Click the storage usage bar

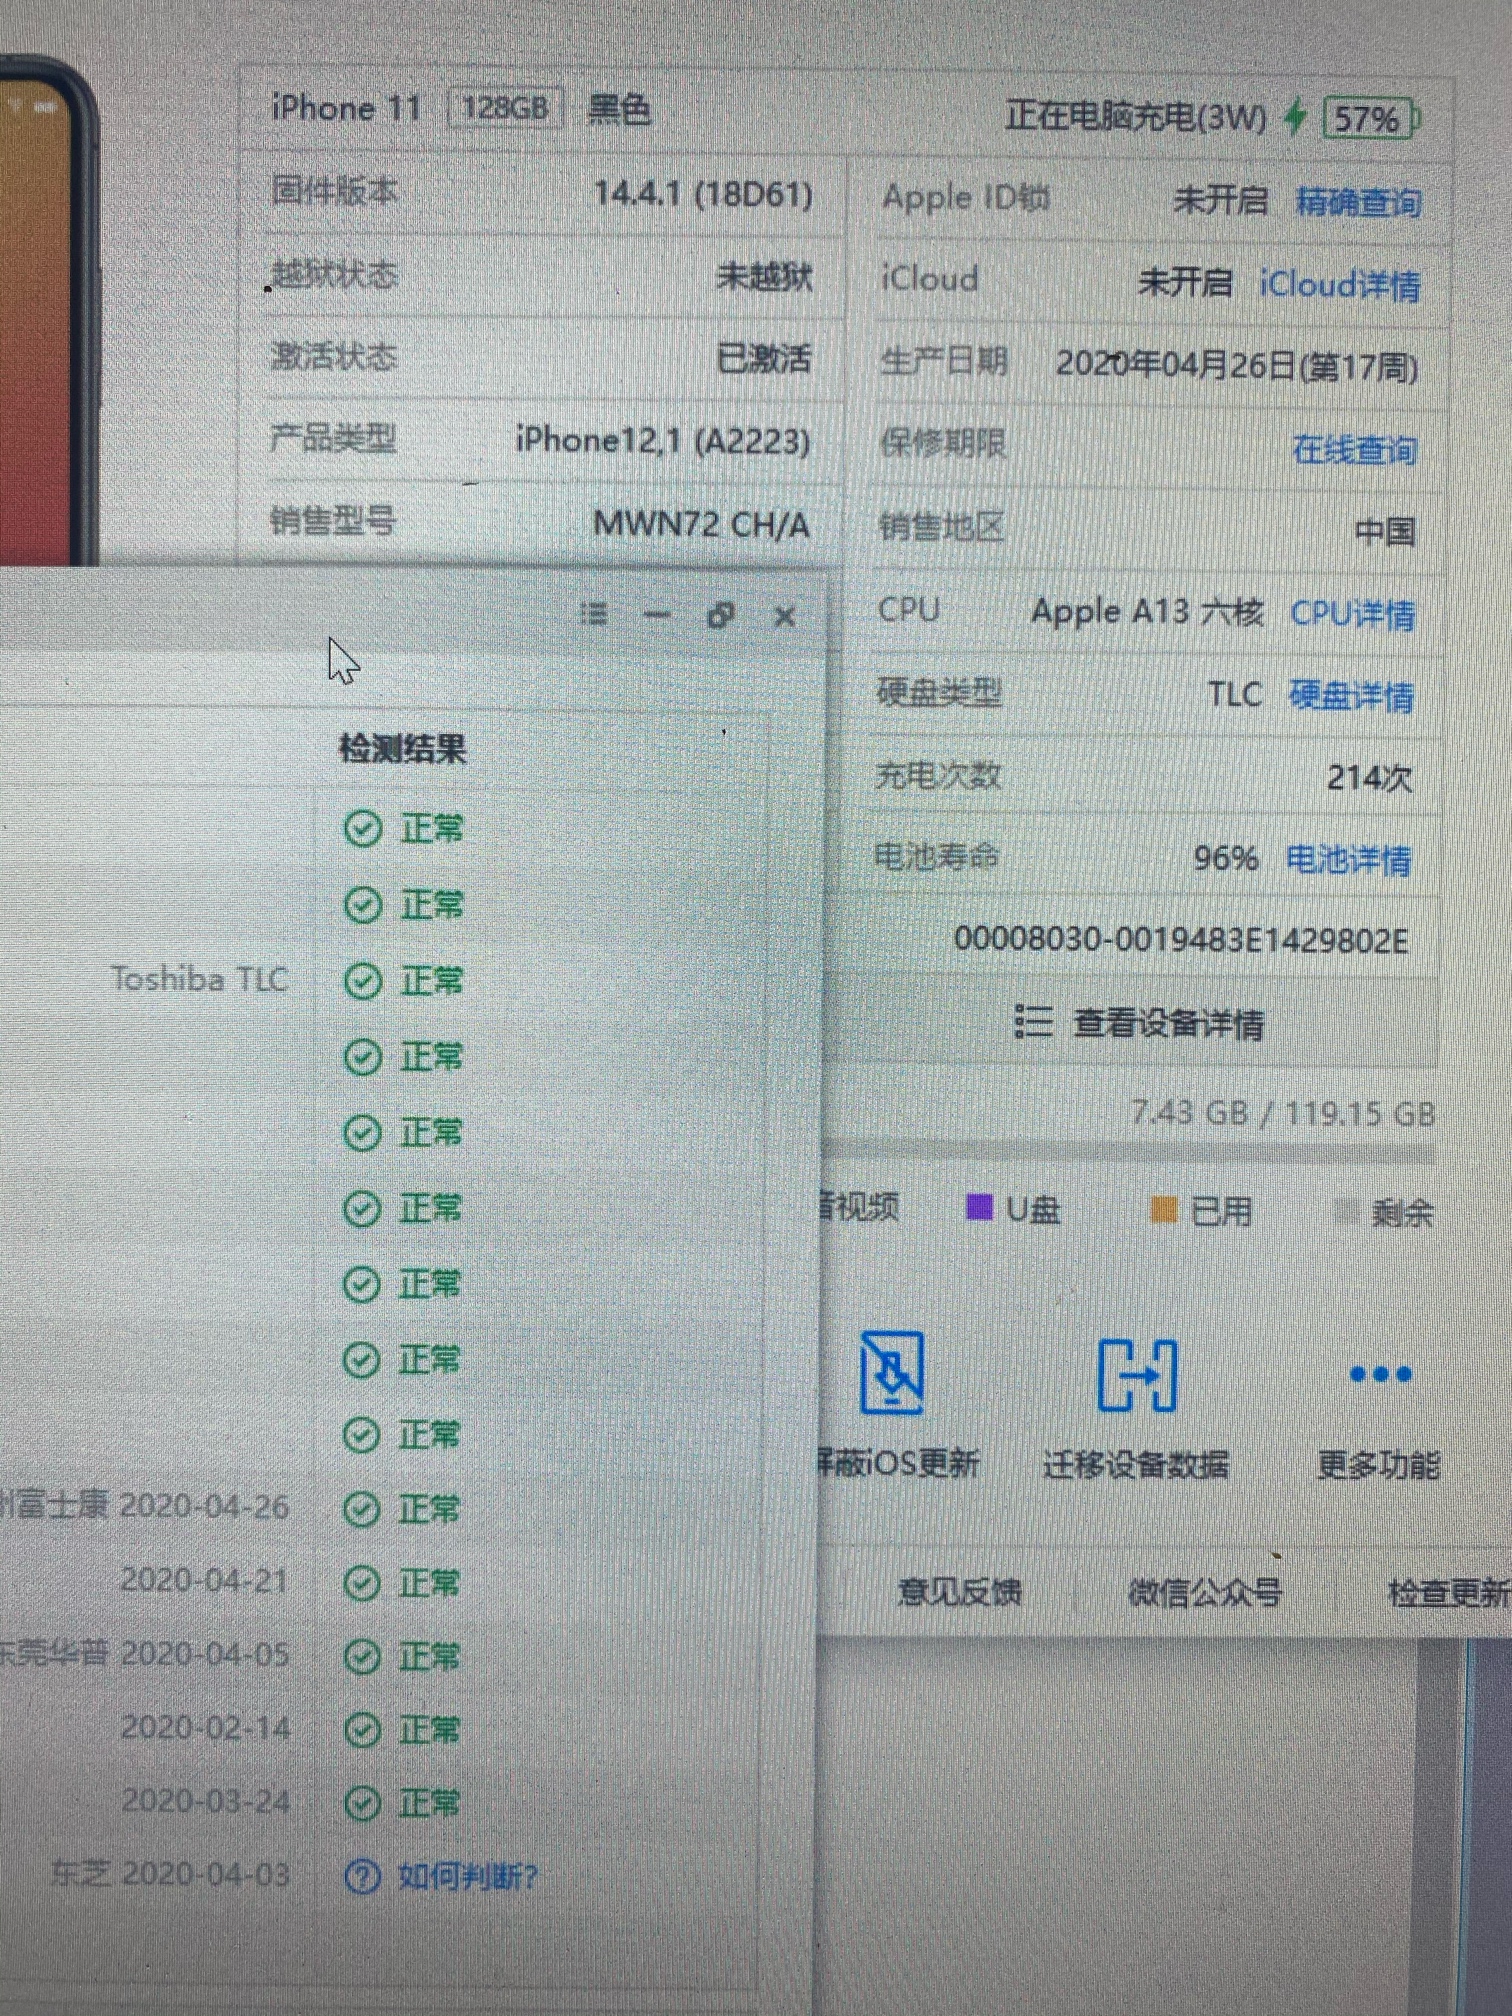tap(1128, 1154)
